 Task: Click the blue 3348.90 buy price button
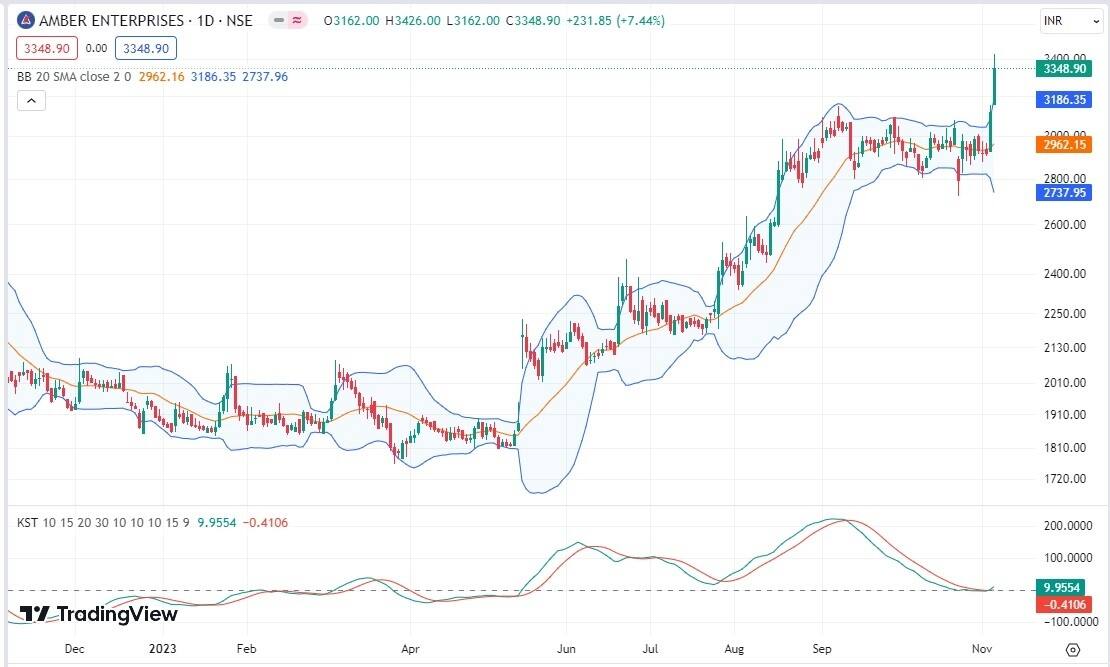click(146, 48)
